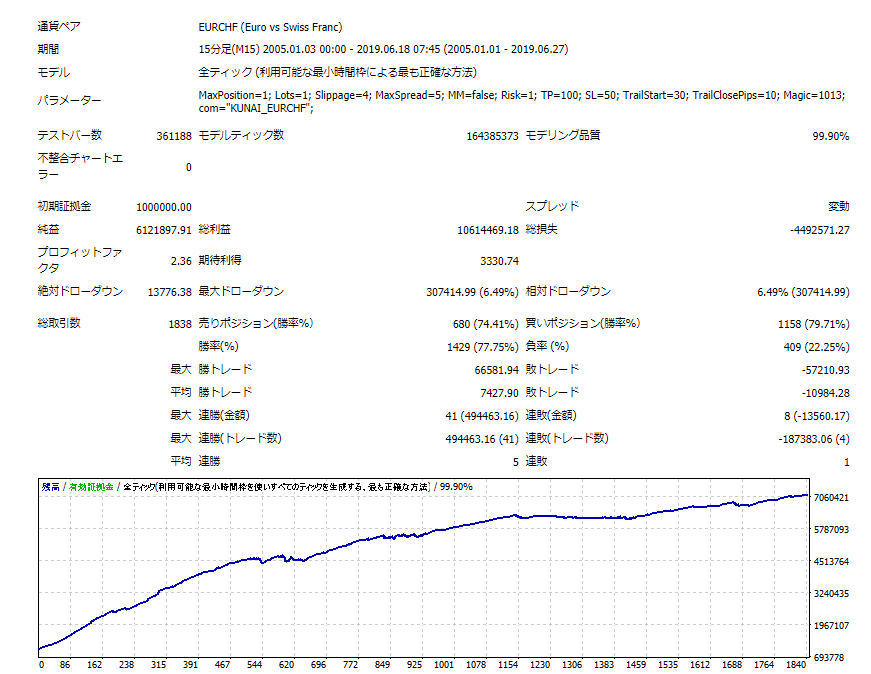Click the short positions value 680 (74.41%)
871x674 pixels.
(x=485, y=324)
